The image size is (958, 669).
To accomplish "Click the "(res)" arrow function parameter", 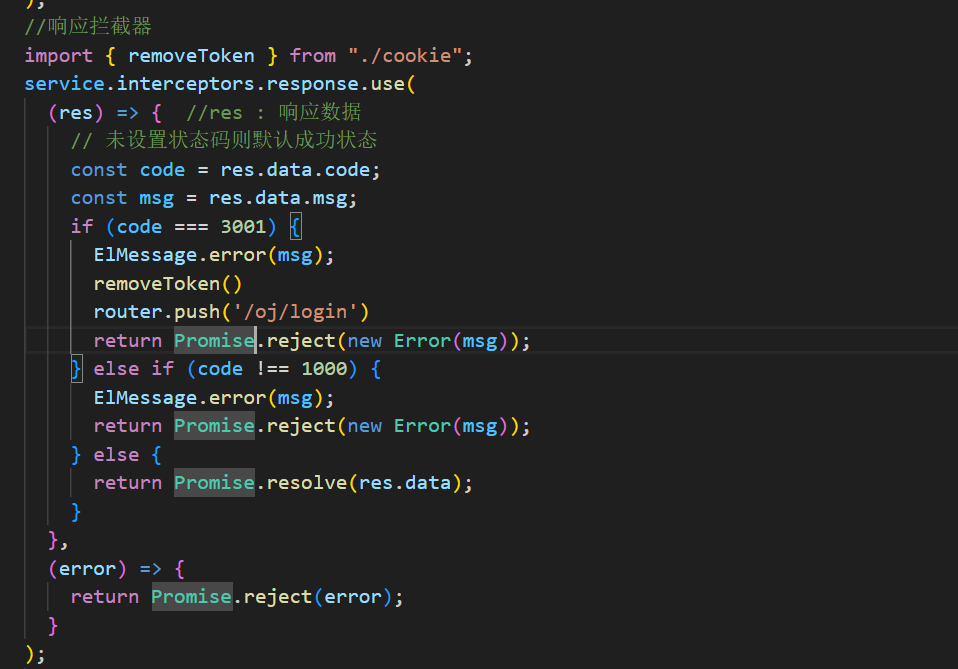I will coord(76,113).
